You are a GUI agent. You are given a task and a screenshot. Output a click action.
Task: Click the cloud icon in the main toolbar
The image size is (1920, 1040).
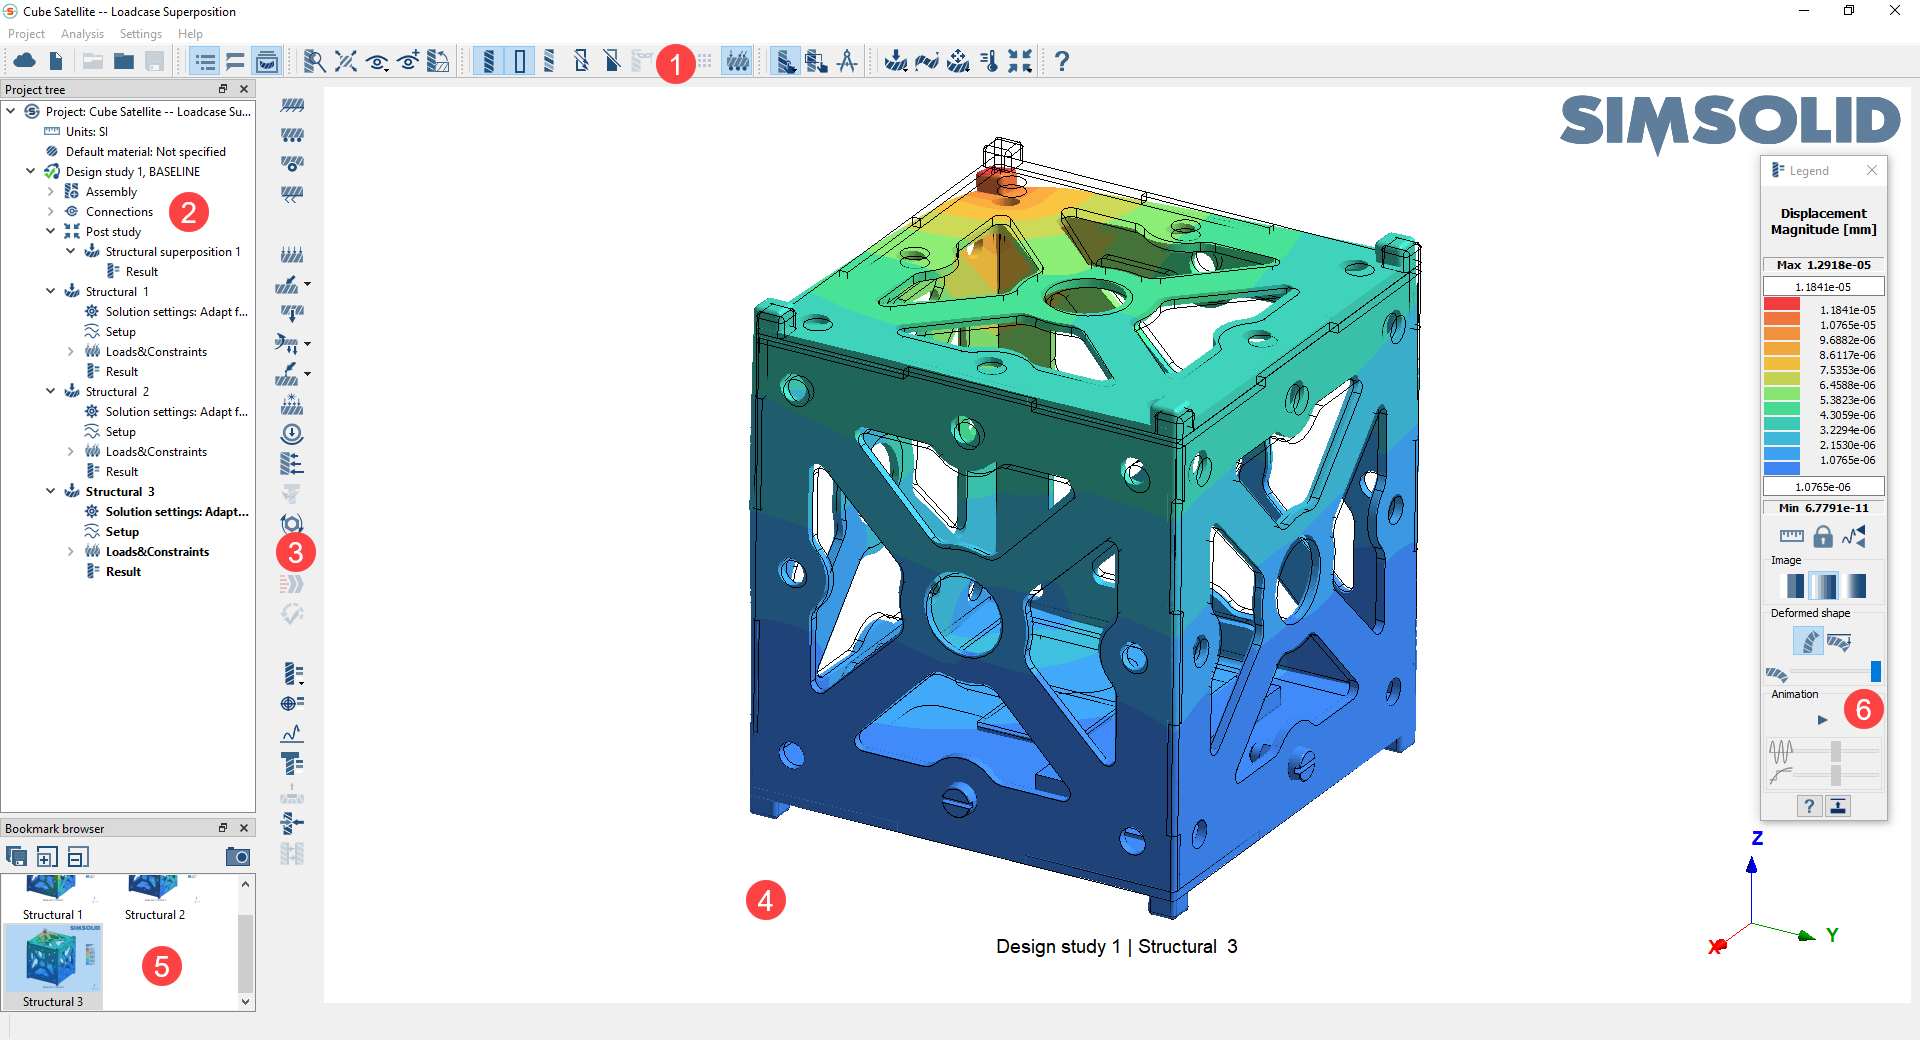click(x=24, y=61)
